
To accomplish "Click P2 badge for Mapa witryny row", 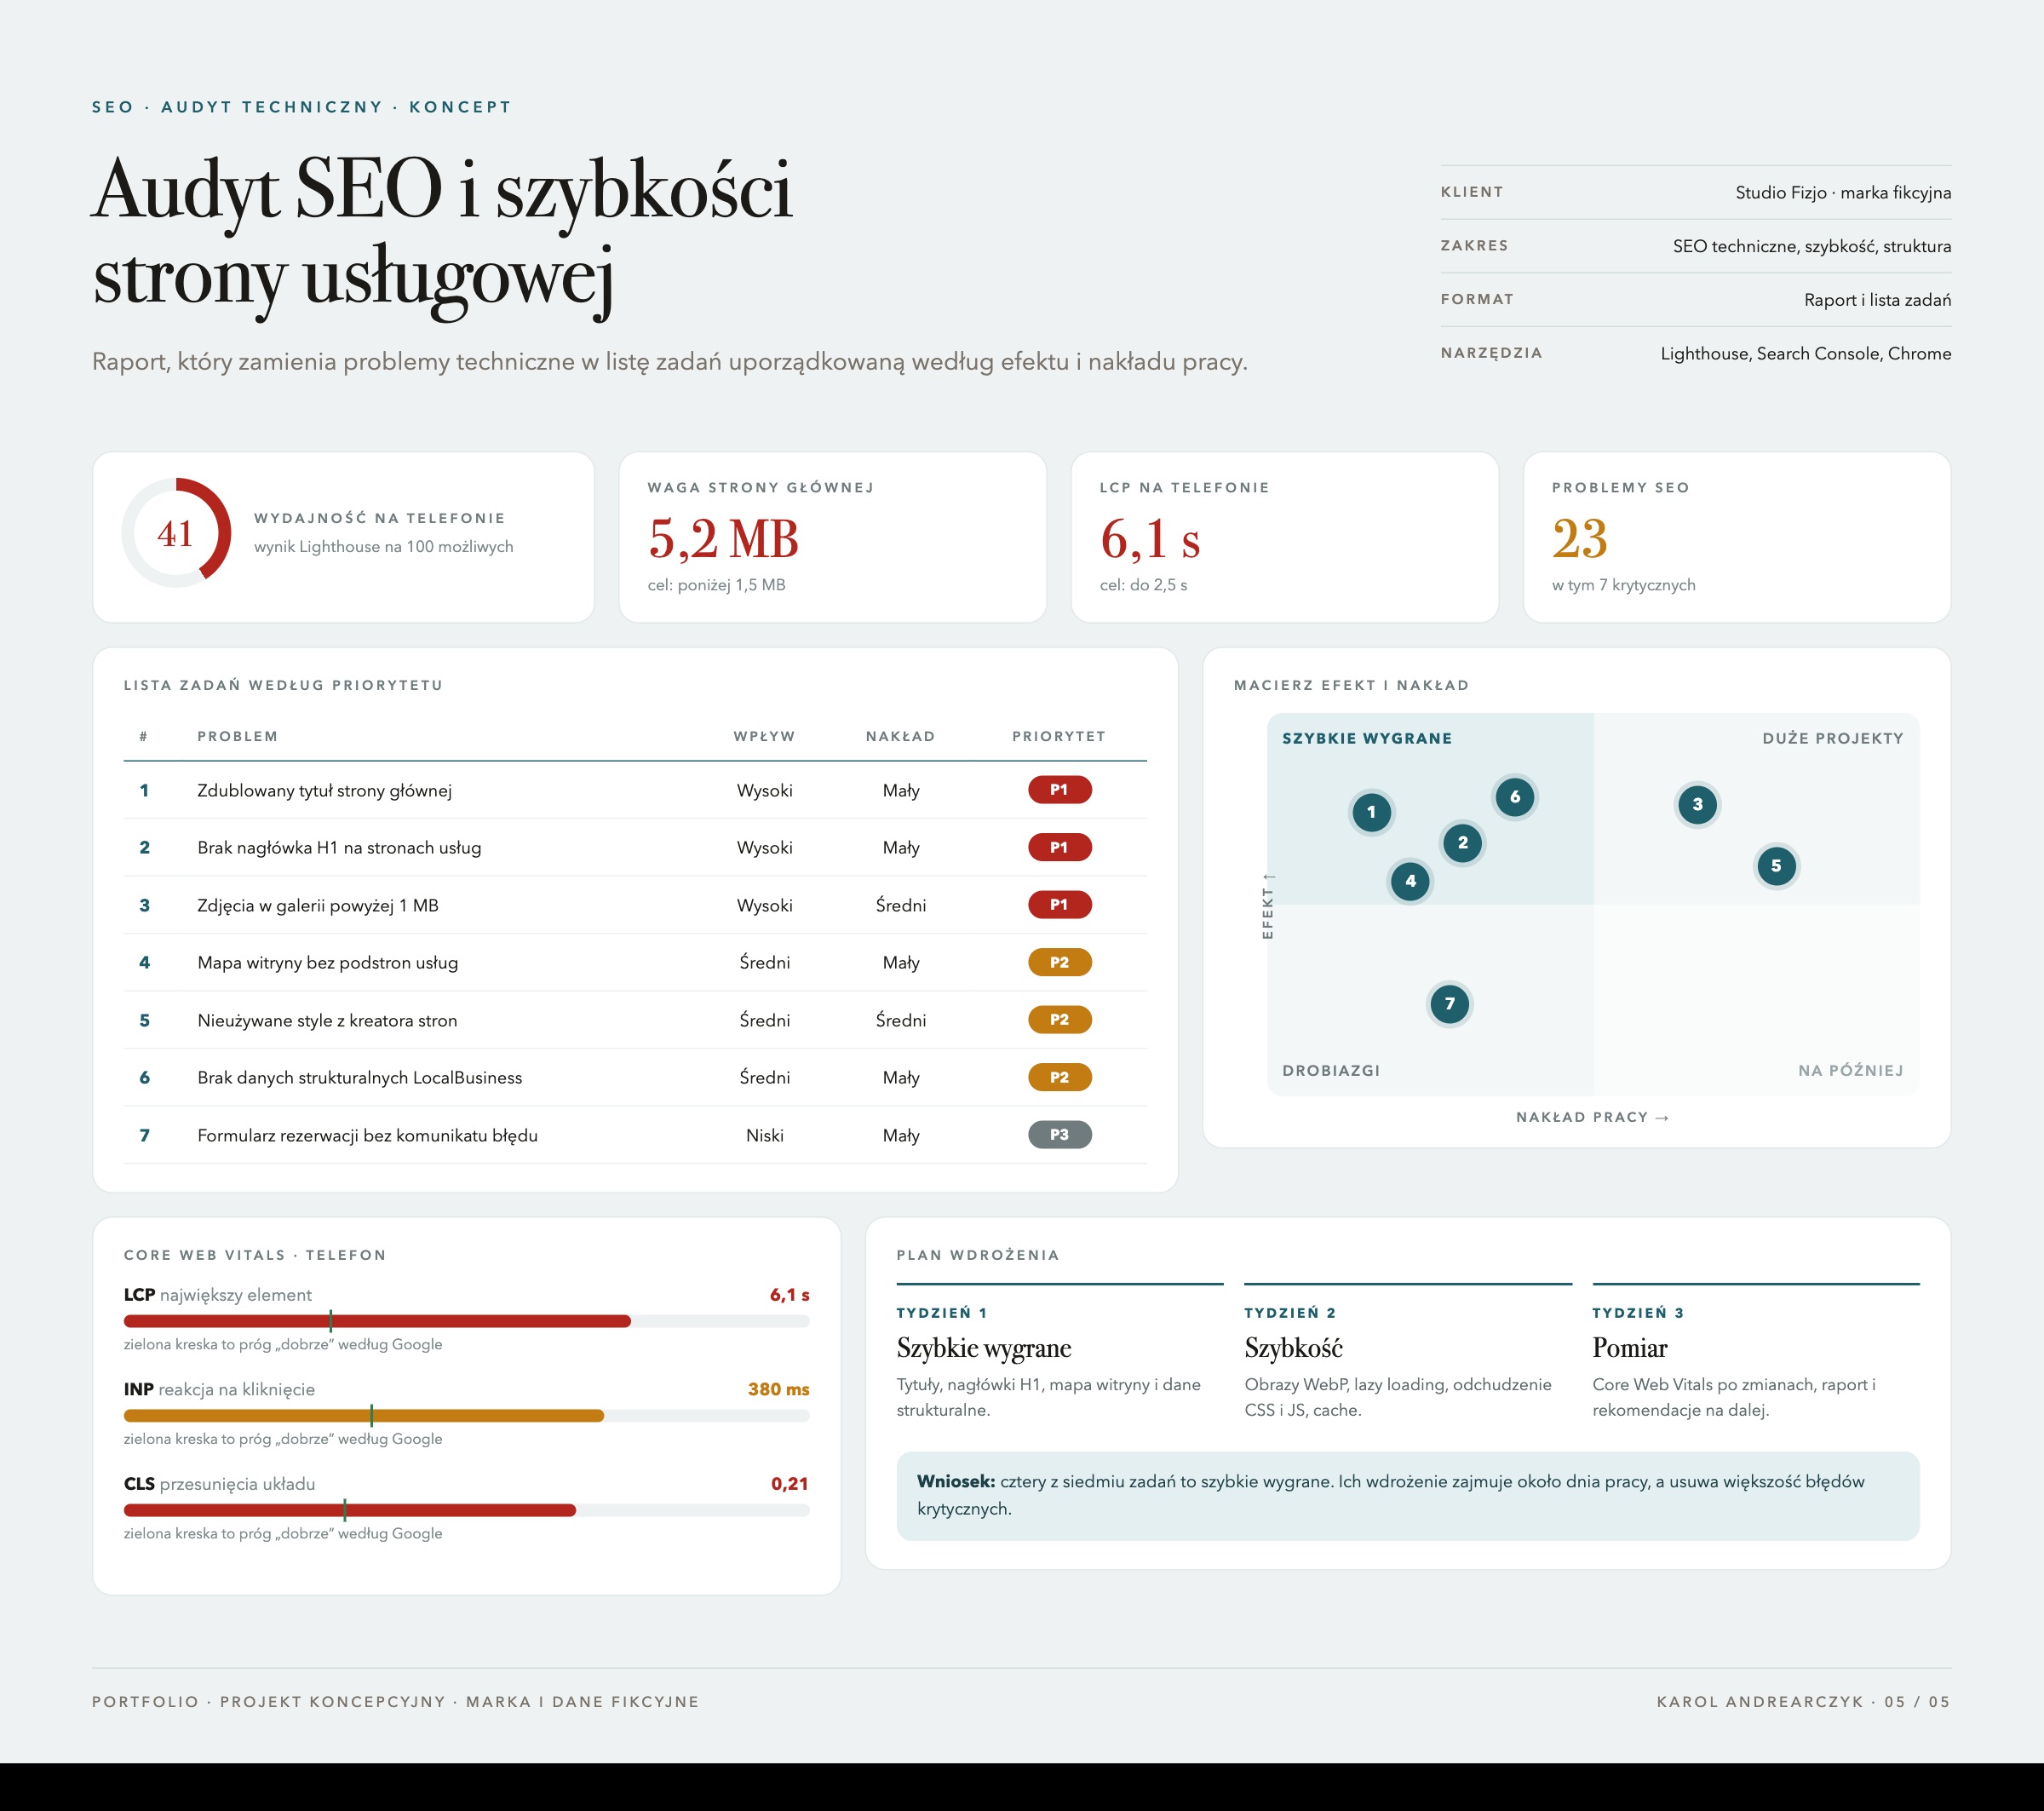I will 1059,963.
